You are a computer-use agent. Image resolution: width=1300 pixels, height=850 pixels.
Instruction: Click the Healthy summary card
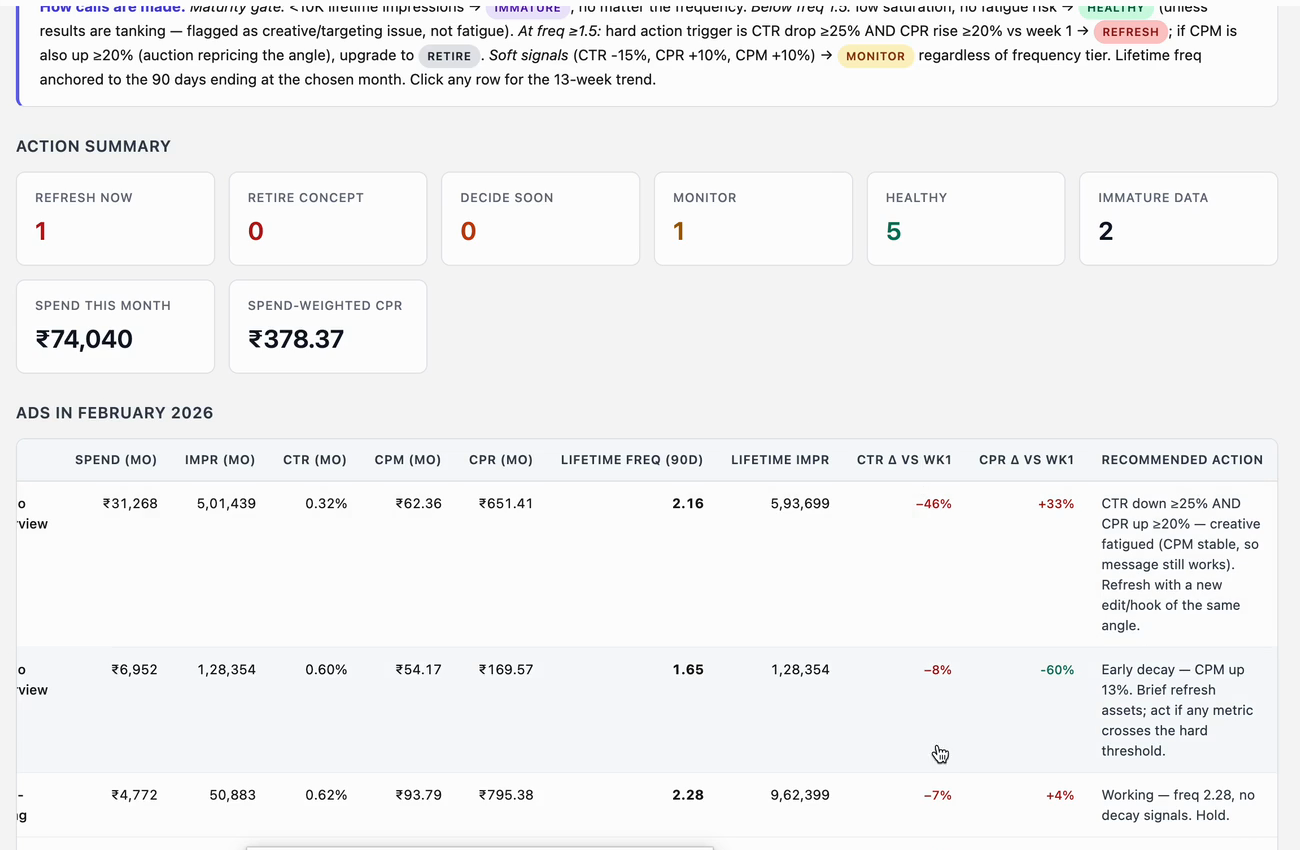coord(966,219)
